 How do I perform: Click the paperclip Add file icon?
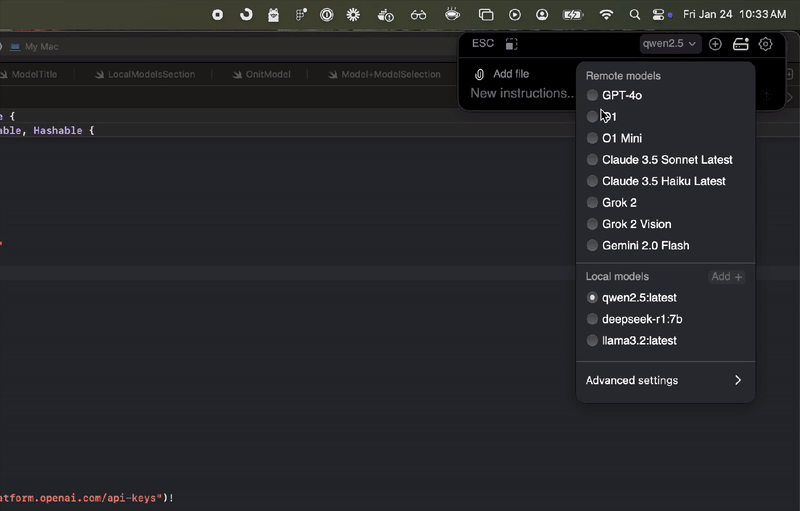coord(480,74)
